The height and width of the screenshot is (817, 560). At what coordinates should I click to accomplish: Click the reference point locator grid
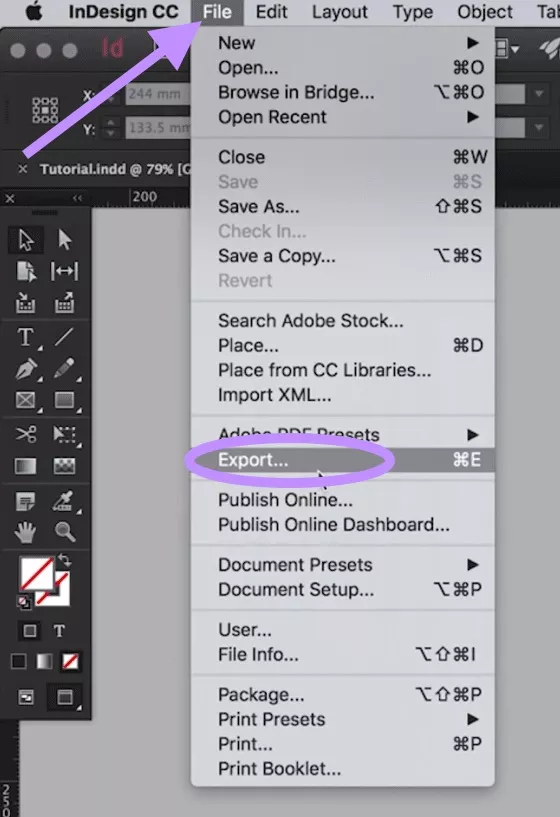click(x=45, y=110)
